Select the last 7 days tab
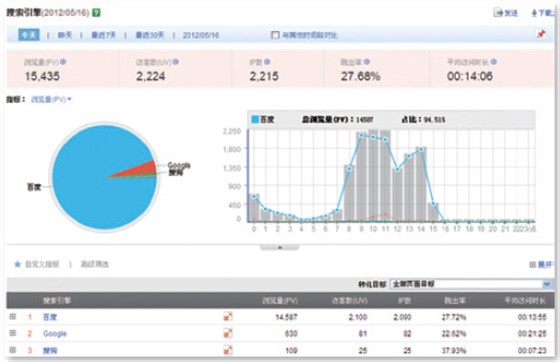This screenshot has width=560, height=362. click(104, 35)
